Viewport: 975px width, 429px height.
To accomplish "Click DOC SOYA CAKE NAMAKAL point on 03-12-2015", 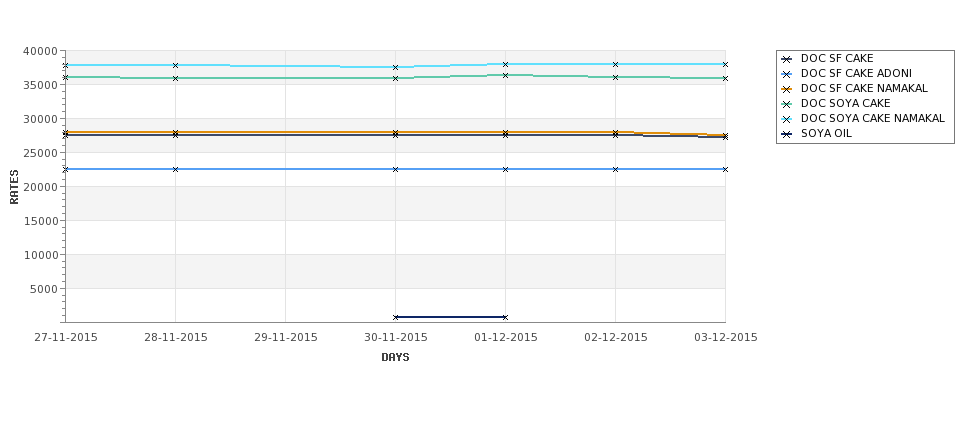I will (x=725, y=64).
